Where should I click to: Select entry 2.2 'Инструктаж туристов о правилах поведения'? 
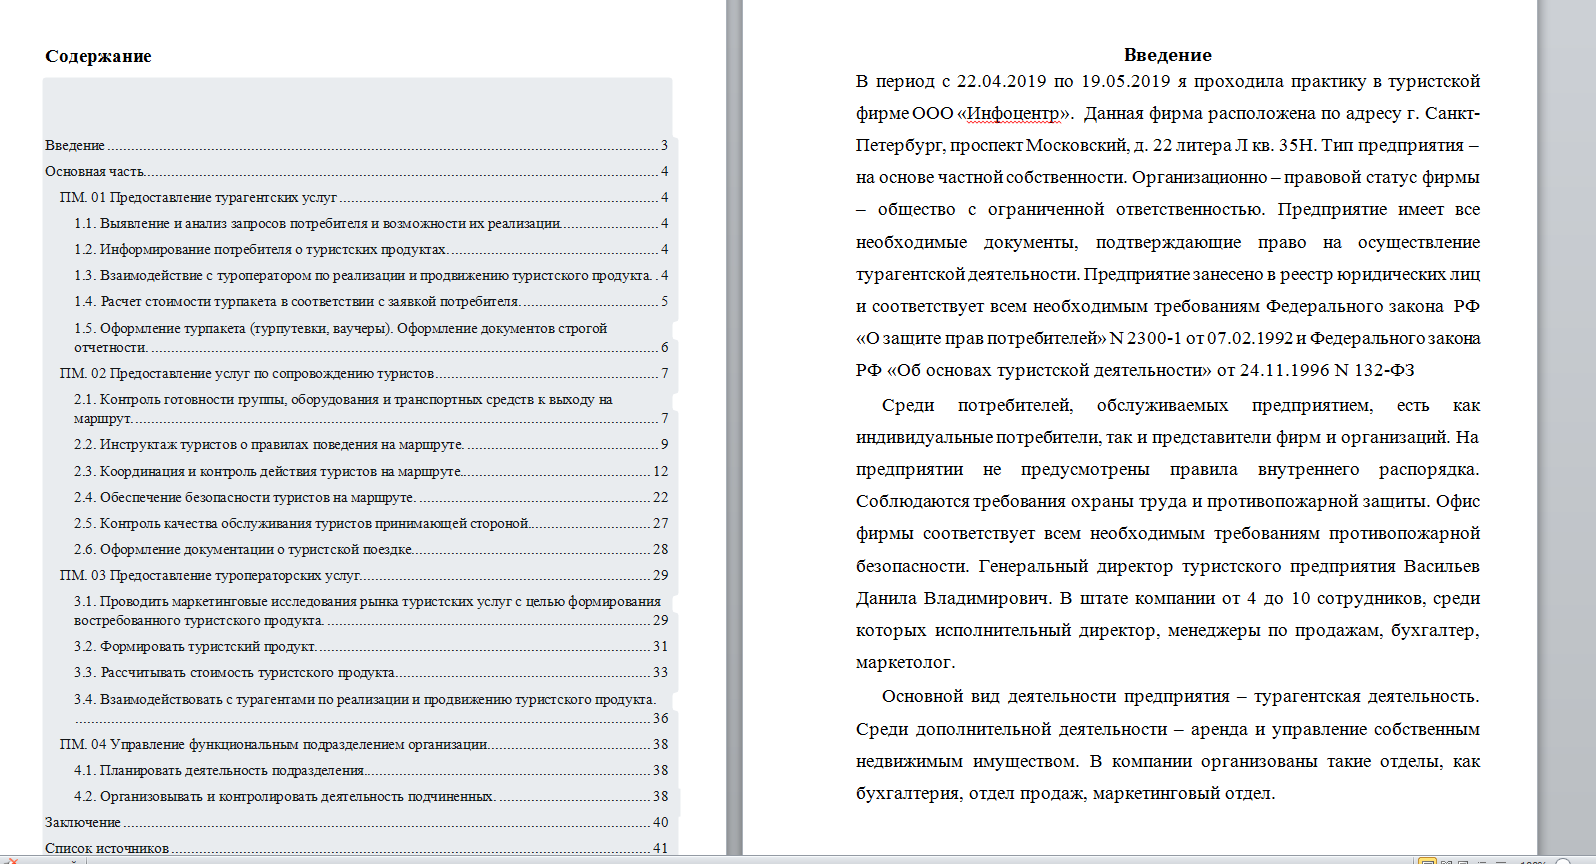(371, 445)
